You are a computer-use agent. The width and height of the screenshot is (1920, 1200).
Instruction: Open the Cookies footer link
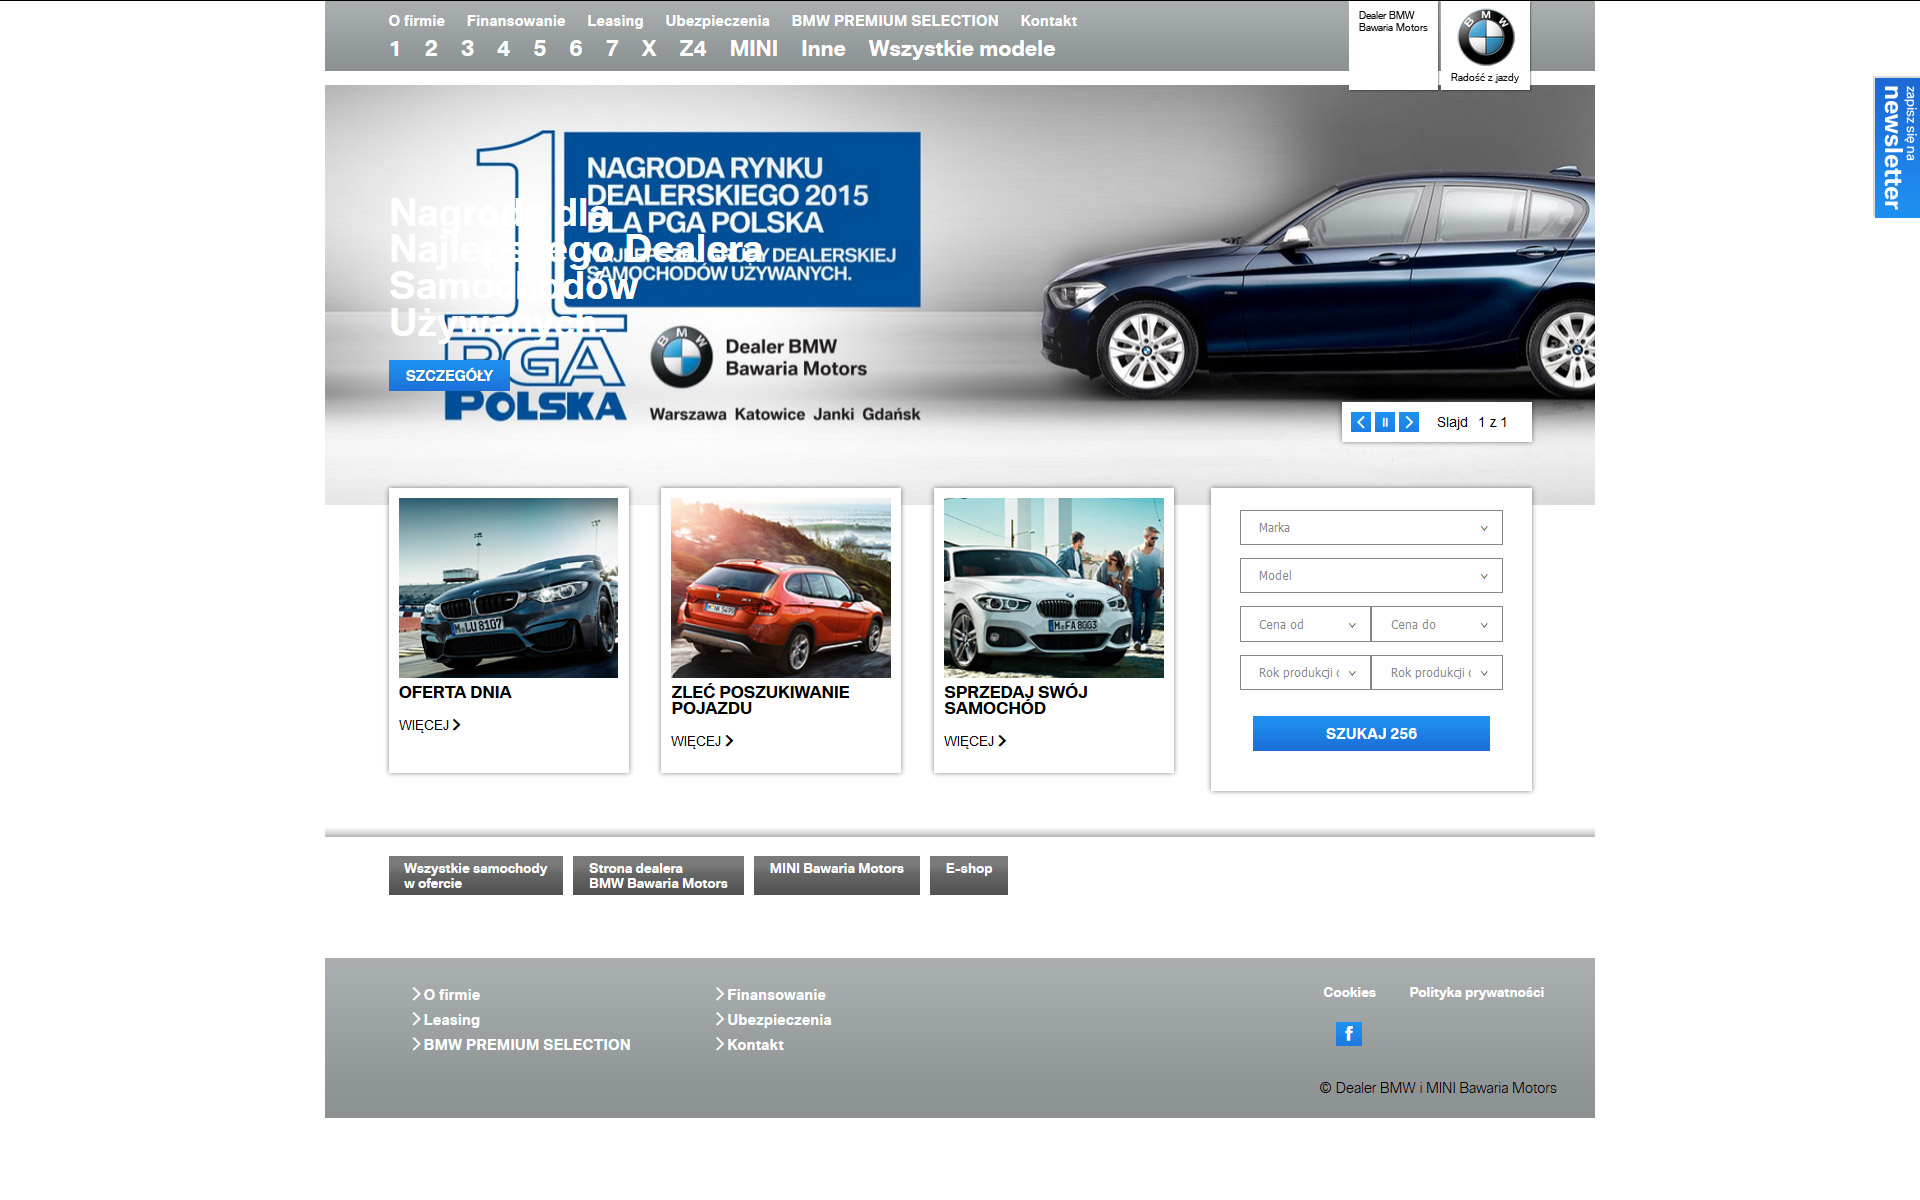click(x=1349, y=992)
